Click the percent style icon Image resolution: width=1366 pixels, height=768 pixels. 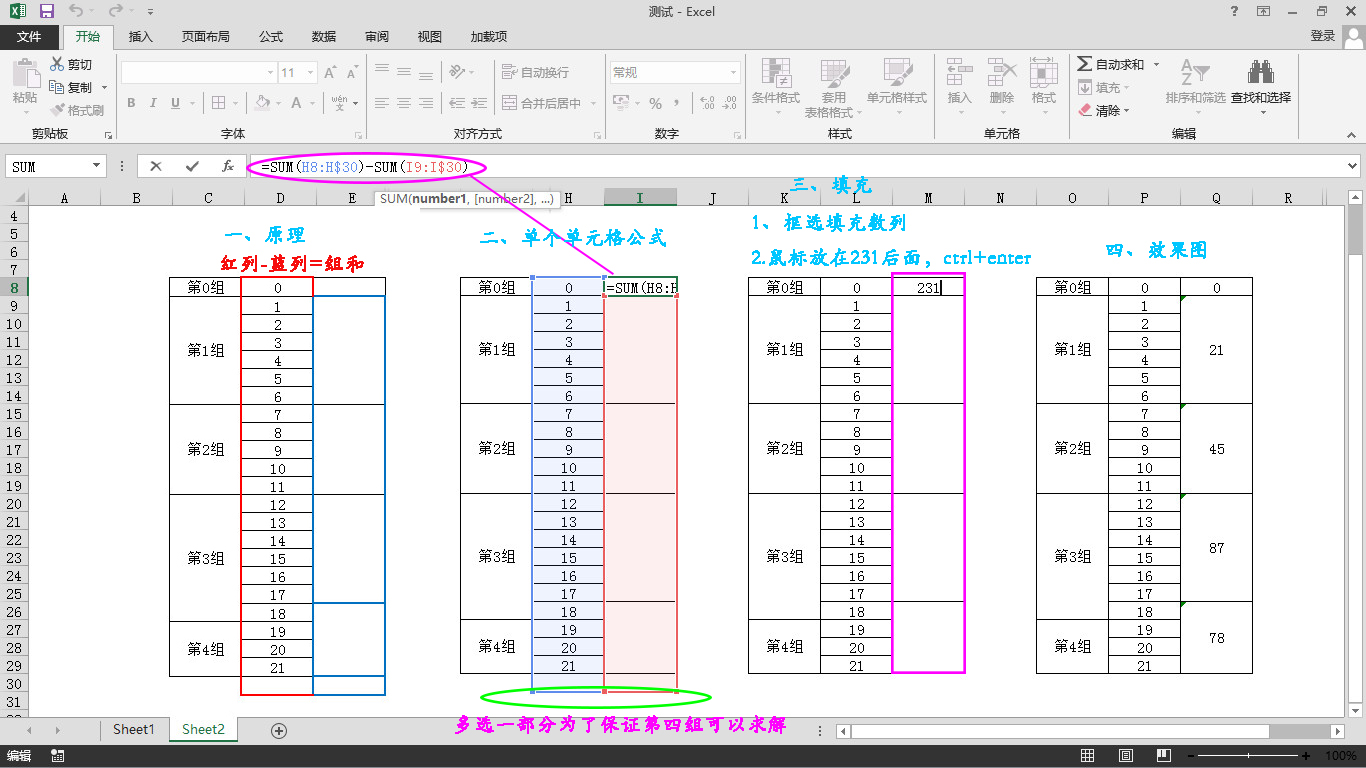click(656, 103)
